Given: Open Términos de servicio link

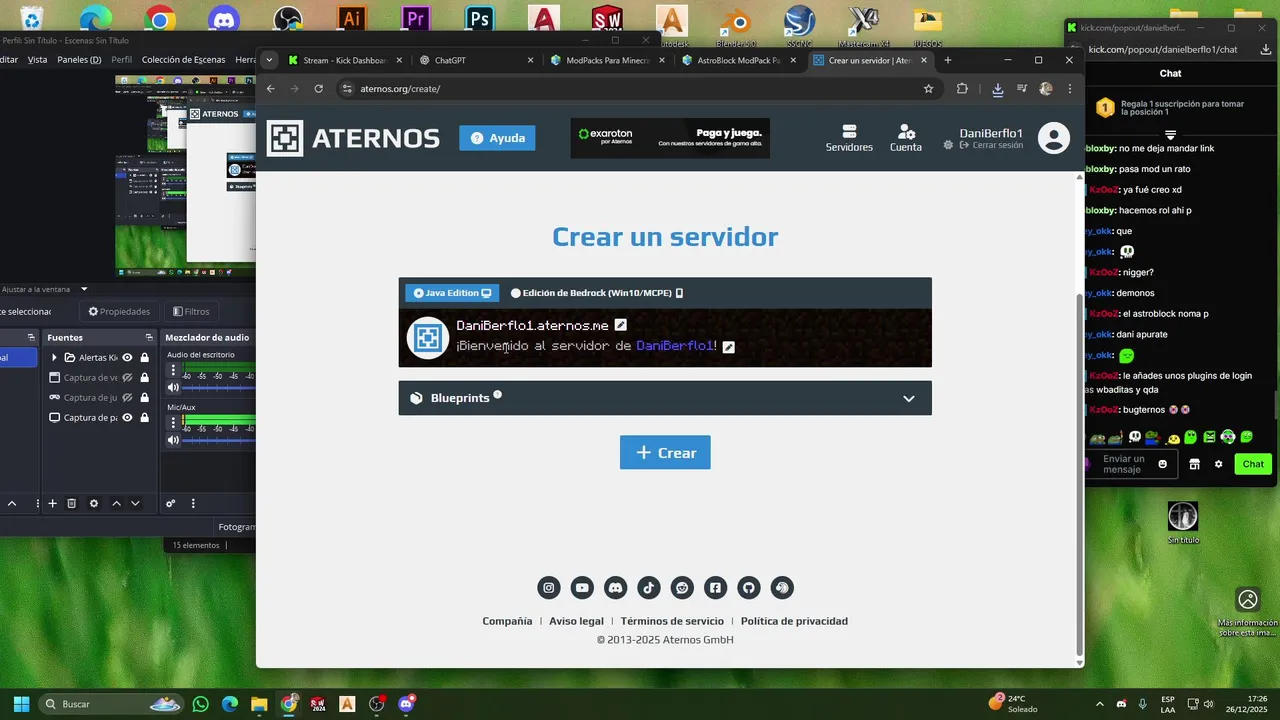Looking at the screenshot, I should tap(672, 621).
